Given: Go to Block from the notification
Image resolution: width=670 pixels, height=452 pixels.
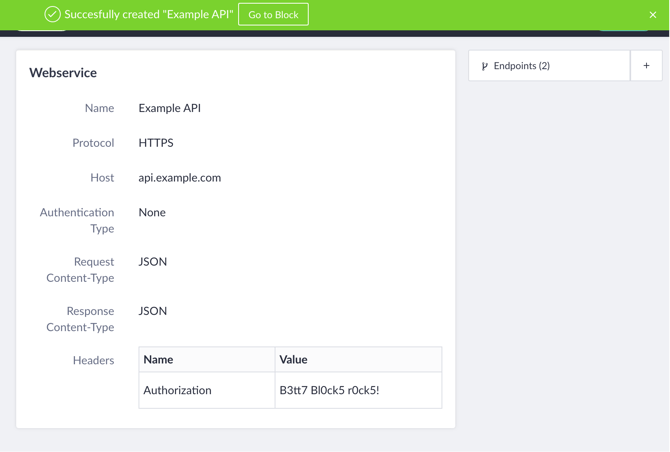Looking at the screenshot, I should pos(273,15).
